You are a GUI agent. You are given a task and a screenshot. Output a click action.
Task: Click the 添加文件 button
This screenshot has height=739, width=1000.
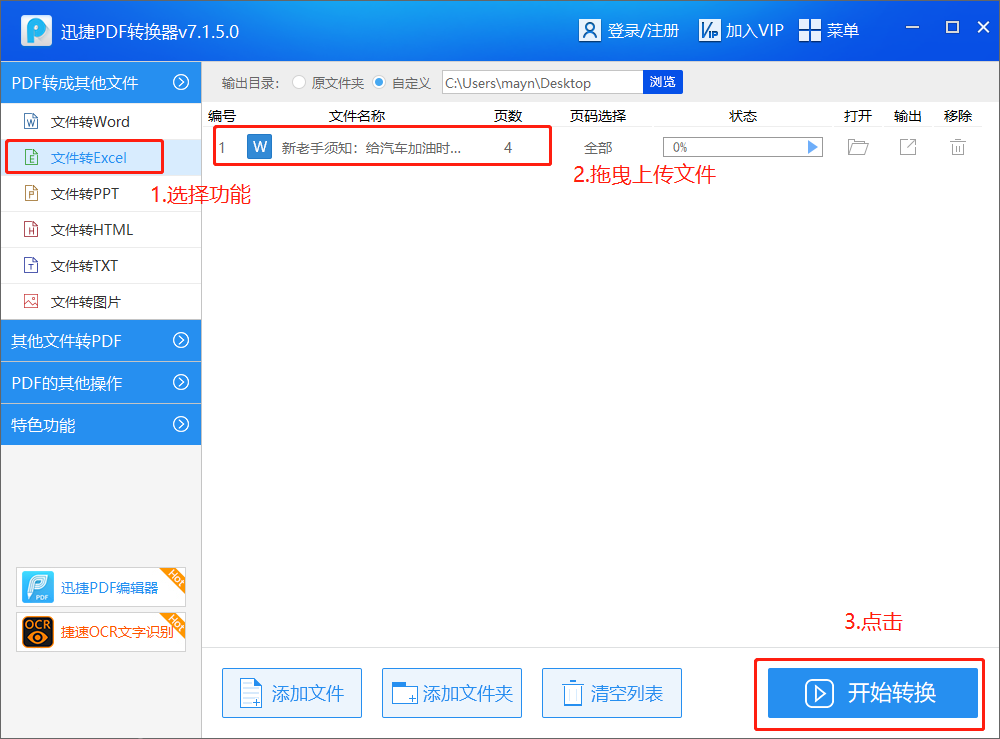point(292,693)
